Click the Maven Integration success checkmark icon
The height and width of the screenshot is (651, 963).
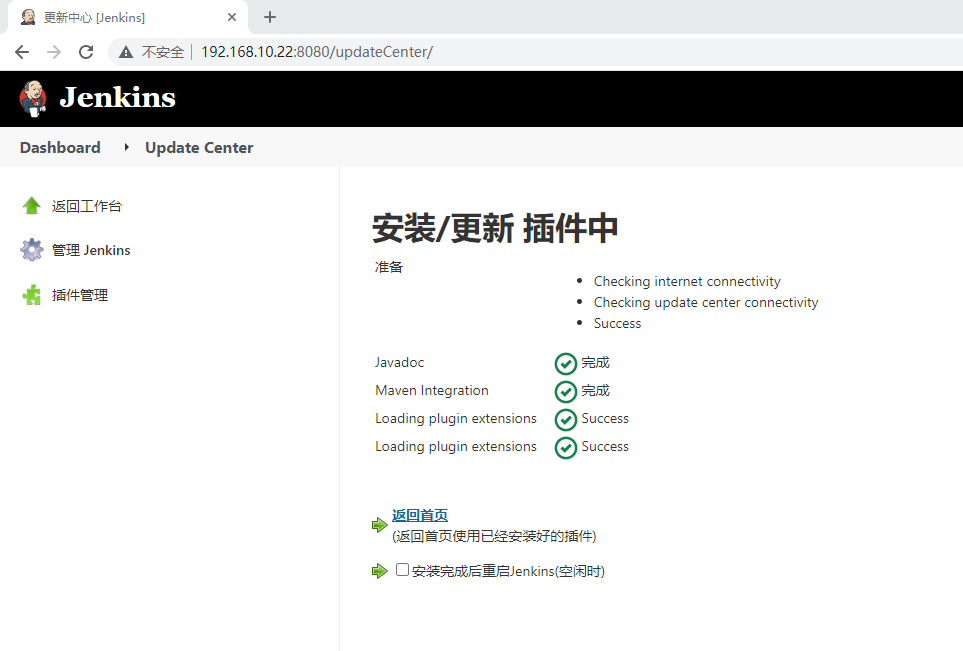coord(565,391)
